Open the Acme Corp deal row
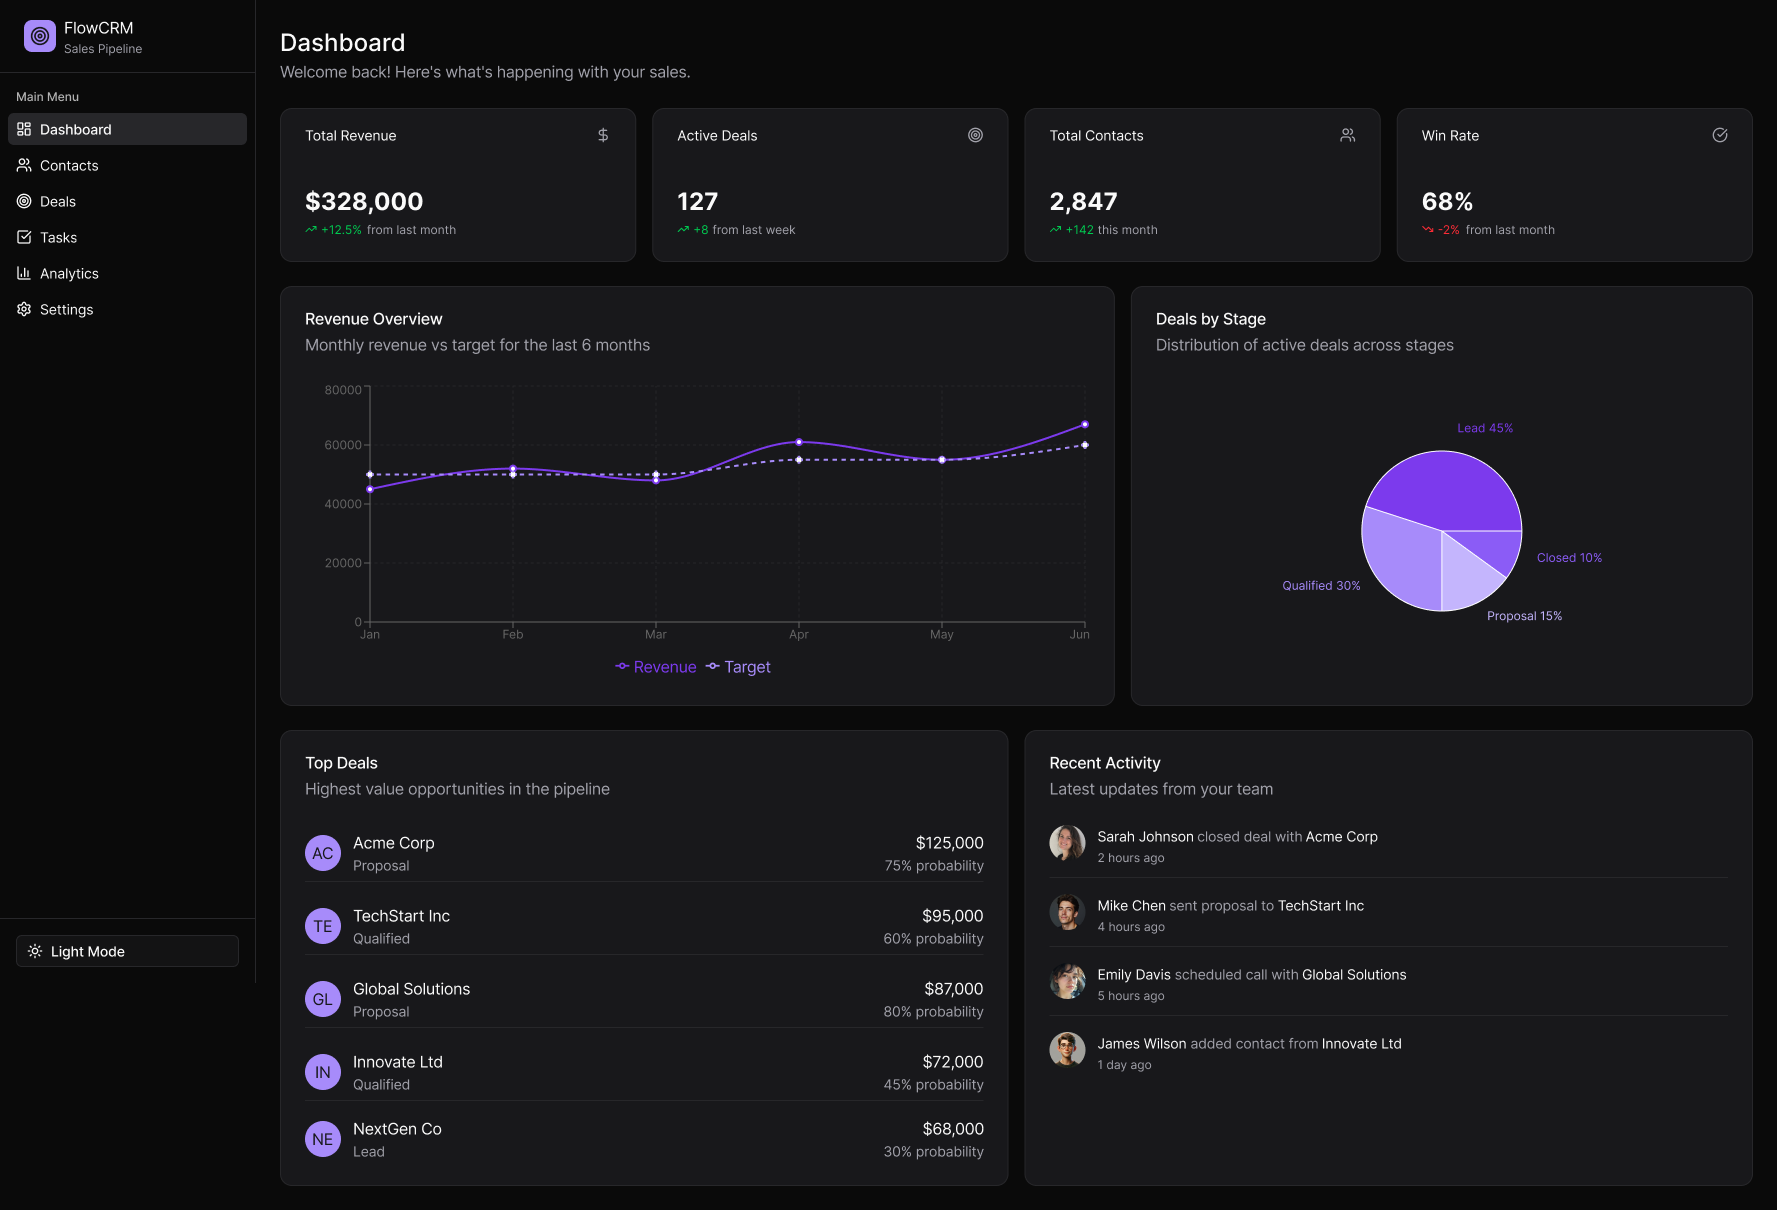Image resolution: width=1777 pixels, height=1210 pixels. [x=644, y=853]
